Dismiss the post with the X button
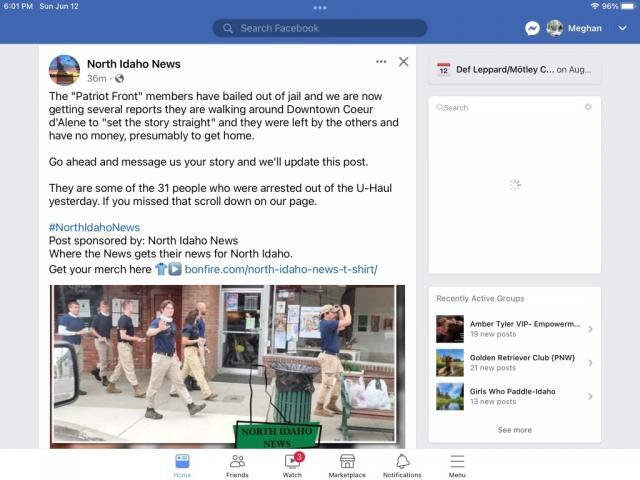 pos(404,62)
